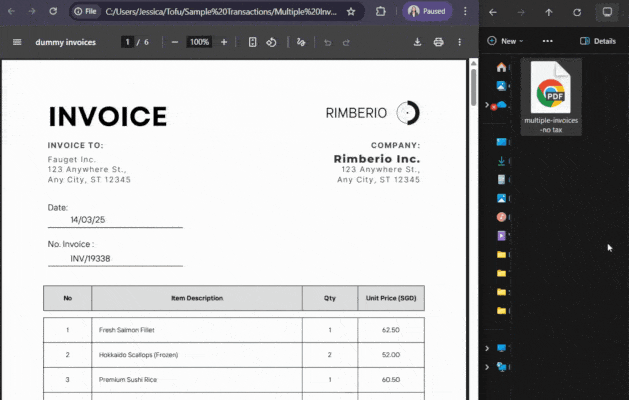
Task: Activate the PDF draw annotation tool
Action: (x=301, y=42)
